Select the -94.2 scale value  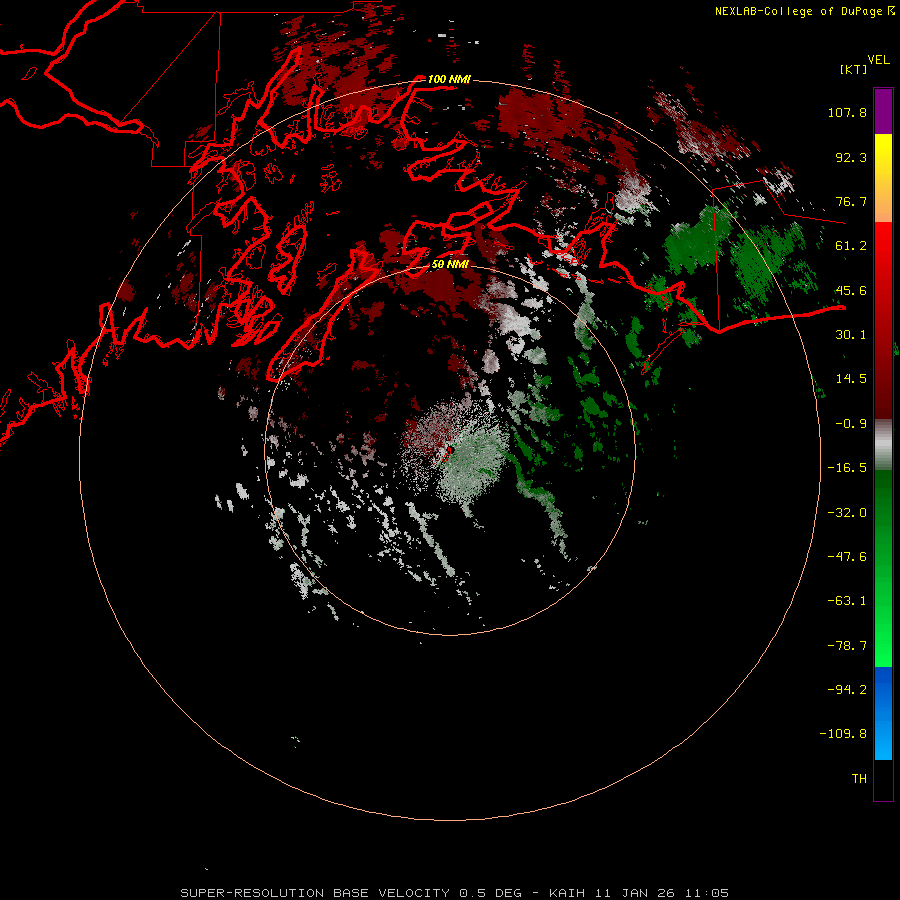coord(847,690)
